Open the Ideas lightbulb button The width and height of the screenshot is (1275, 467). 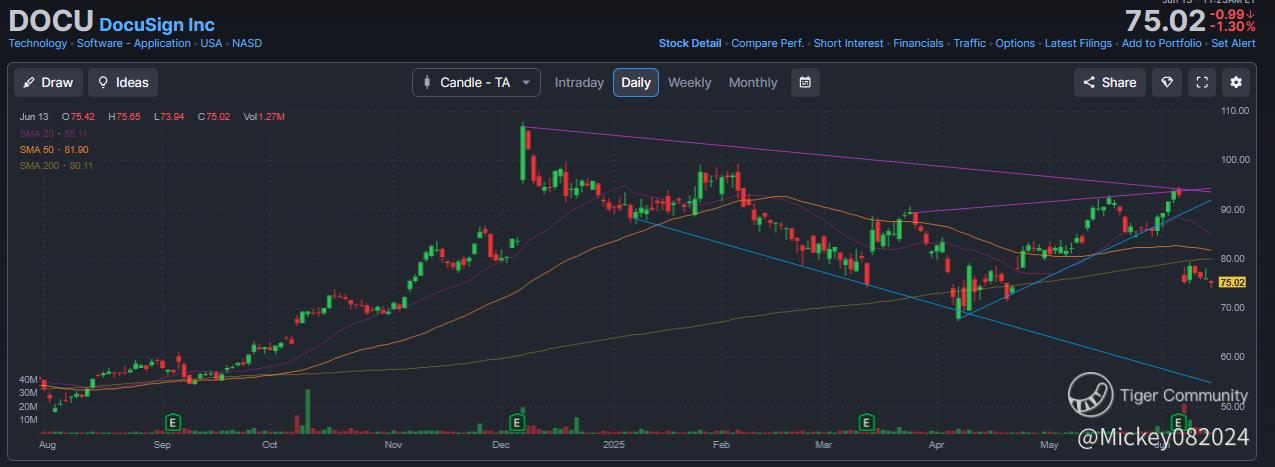coord(124,82)
